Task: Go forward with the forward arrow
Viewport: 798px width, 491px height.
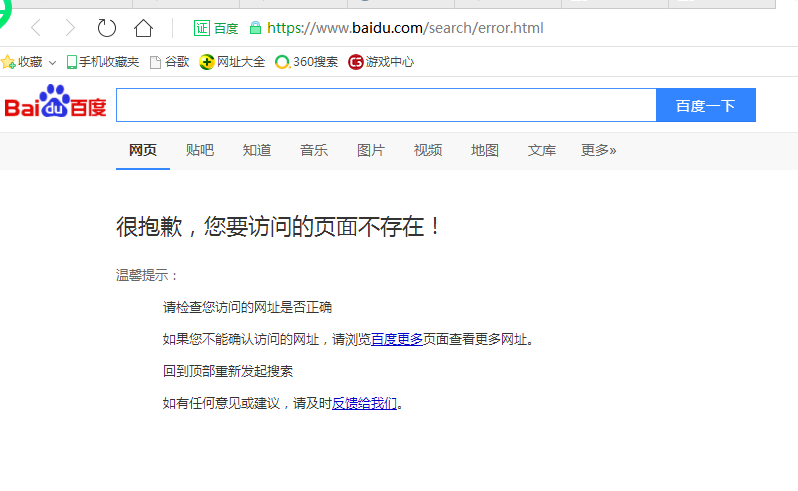Action: (70, 28)
